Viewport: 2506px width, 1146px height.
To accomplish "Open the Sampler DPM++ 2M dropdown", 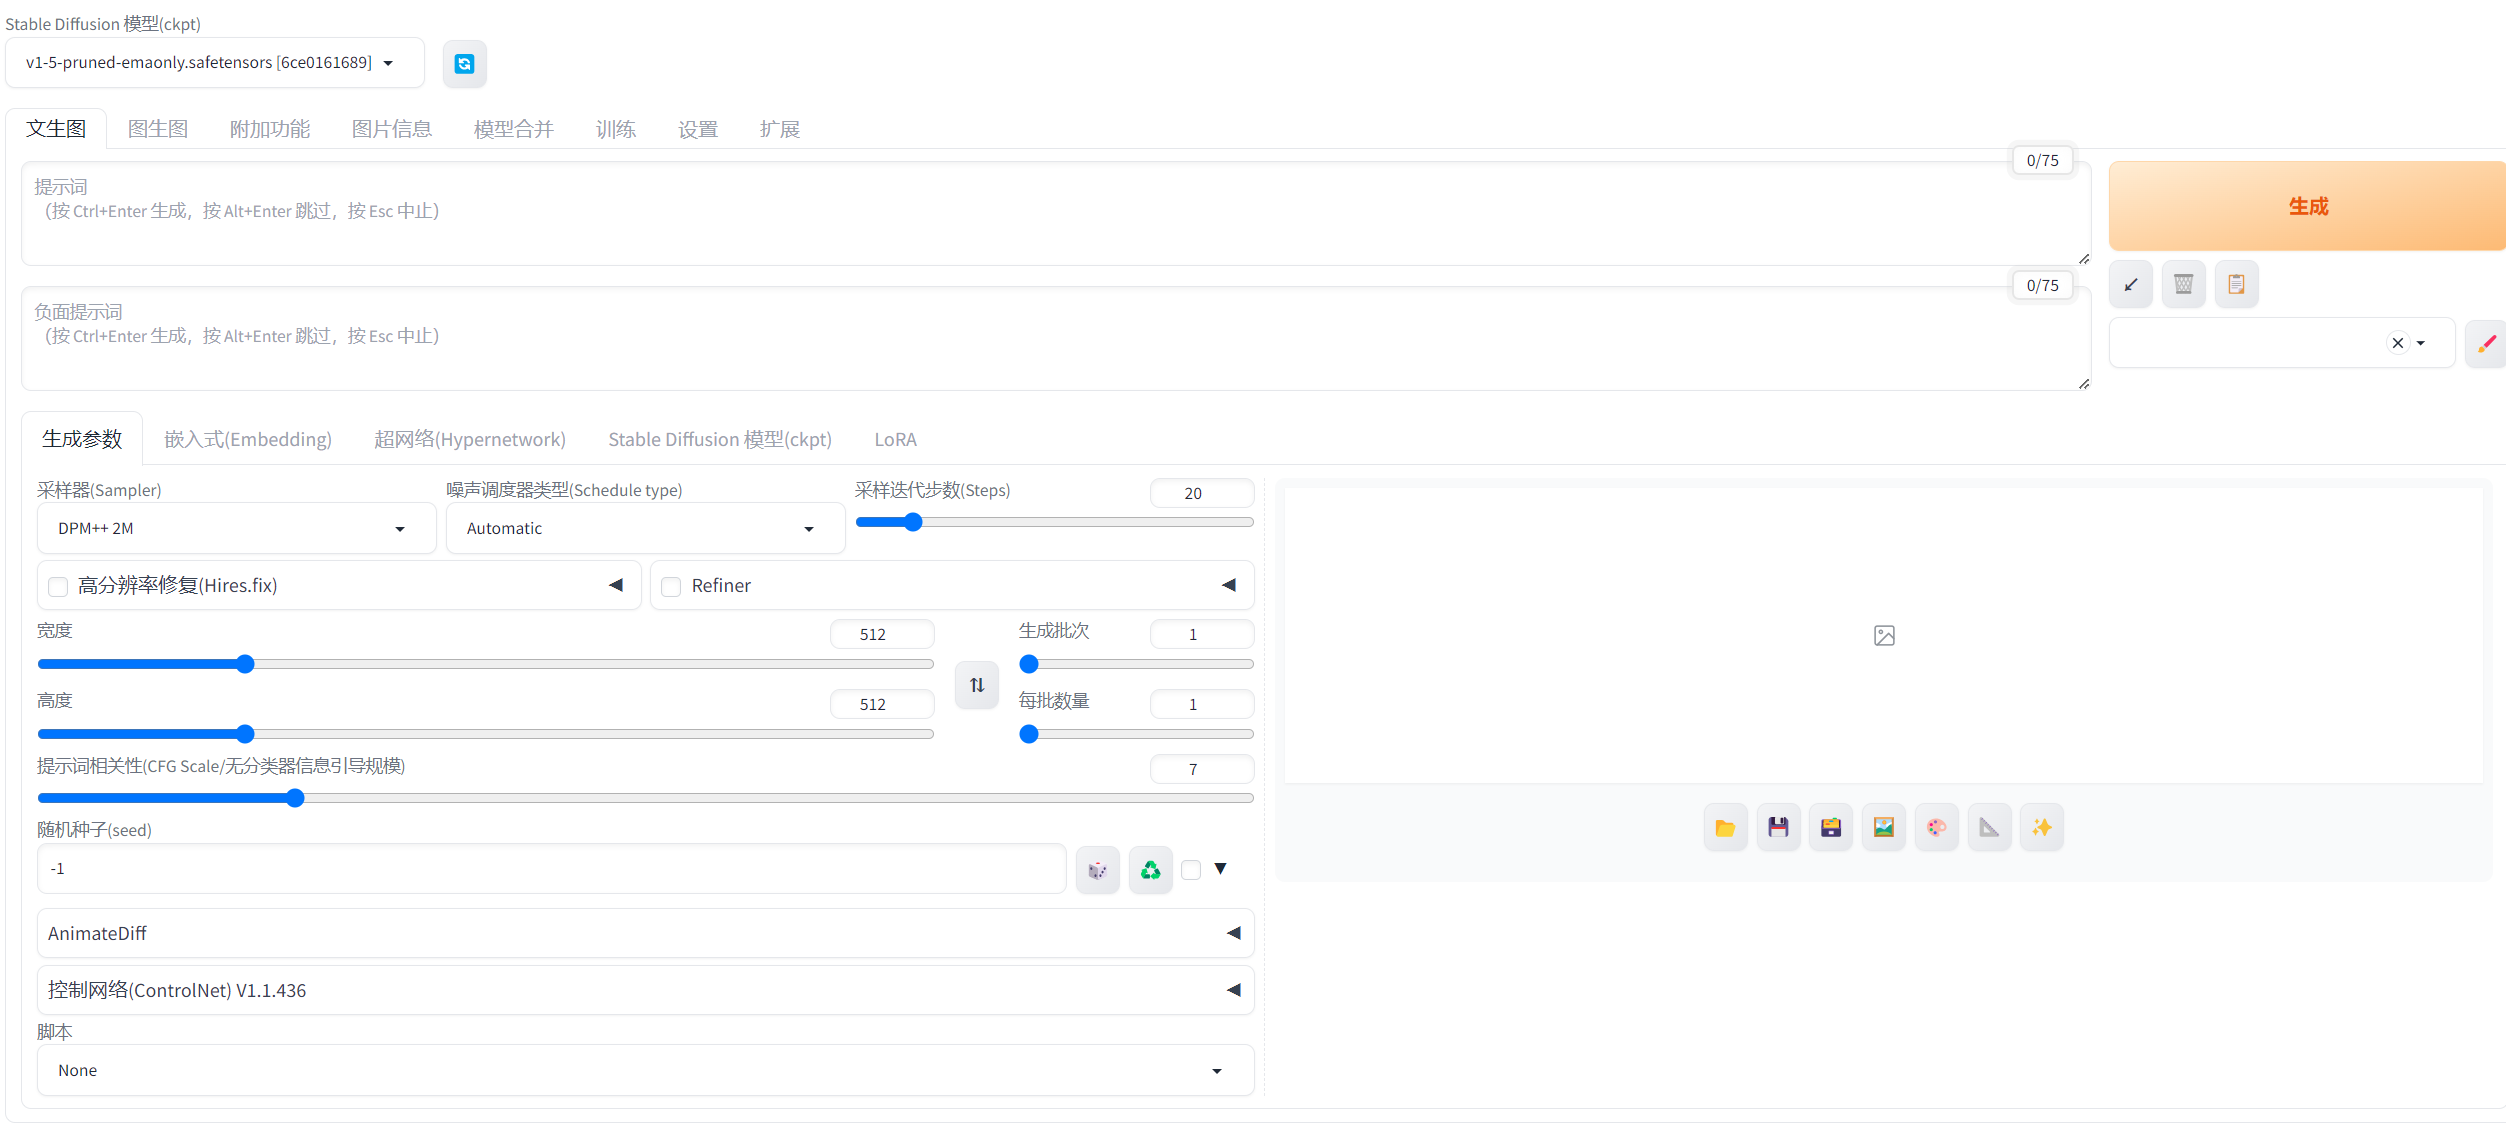I will point(236,529).
